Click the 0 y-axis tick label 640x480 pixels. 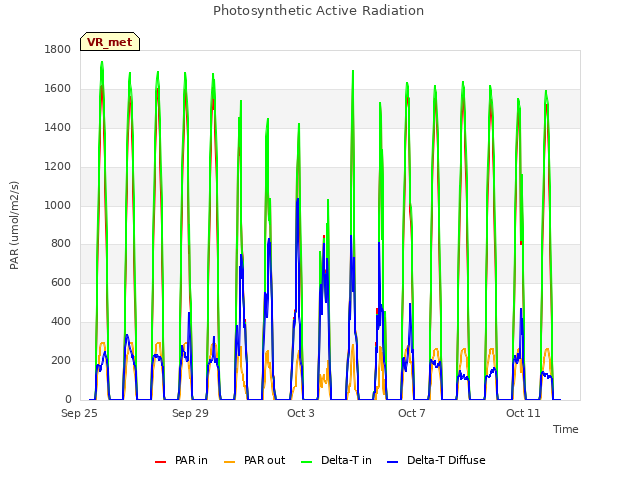point(68,400)
